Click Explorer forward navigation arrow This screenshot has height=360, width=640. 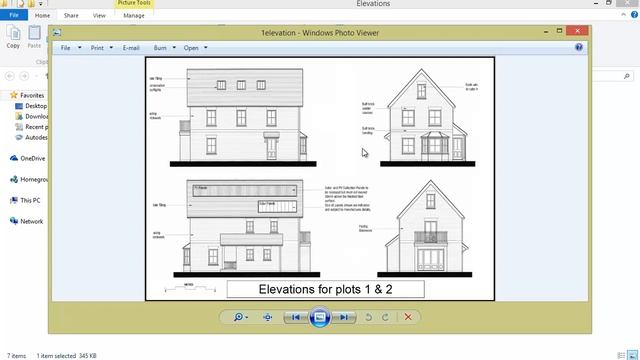(x=24, y=76)
